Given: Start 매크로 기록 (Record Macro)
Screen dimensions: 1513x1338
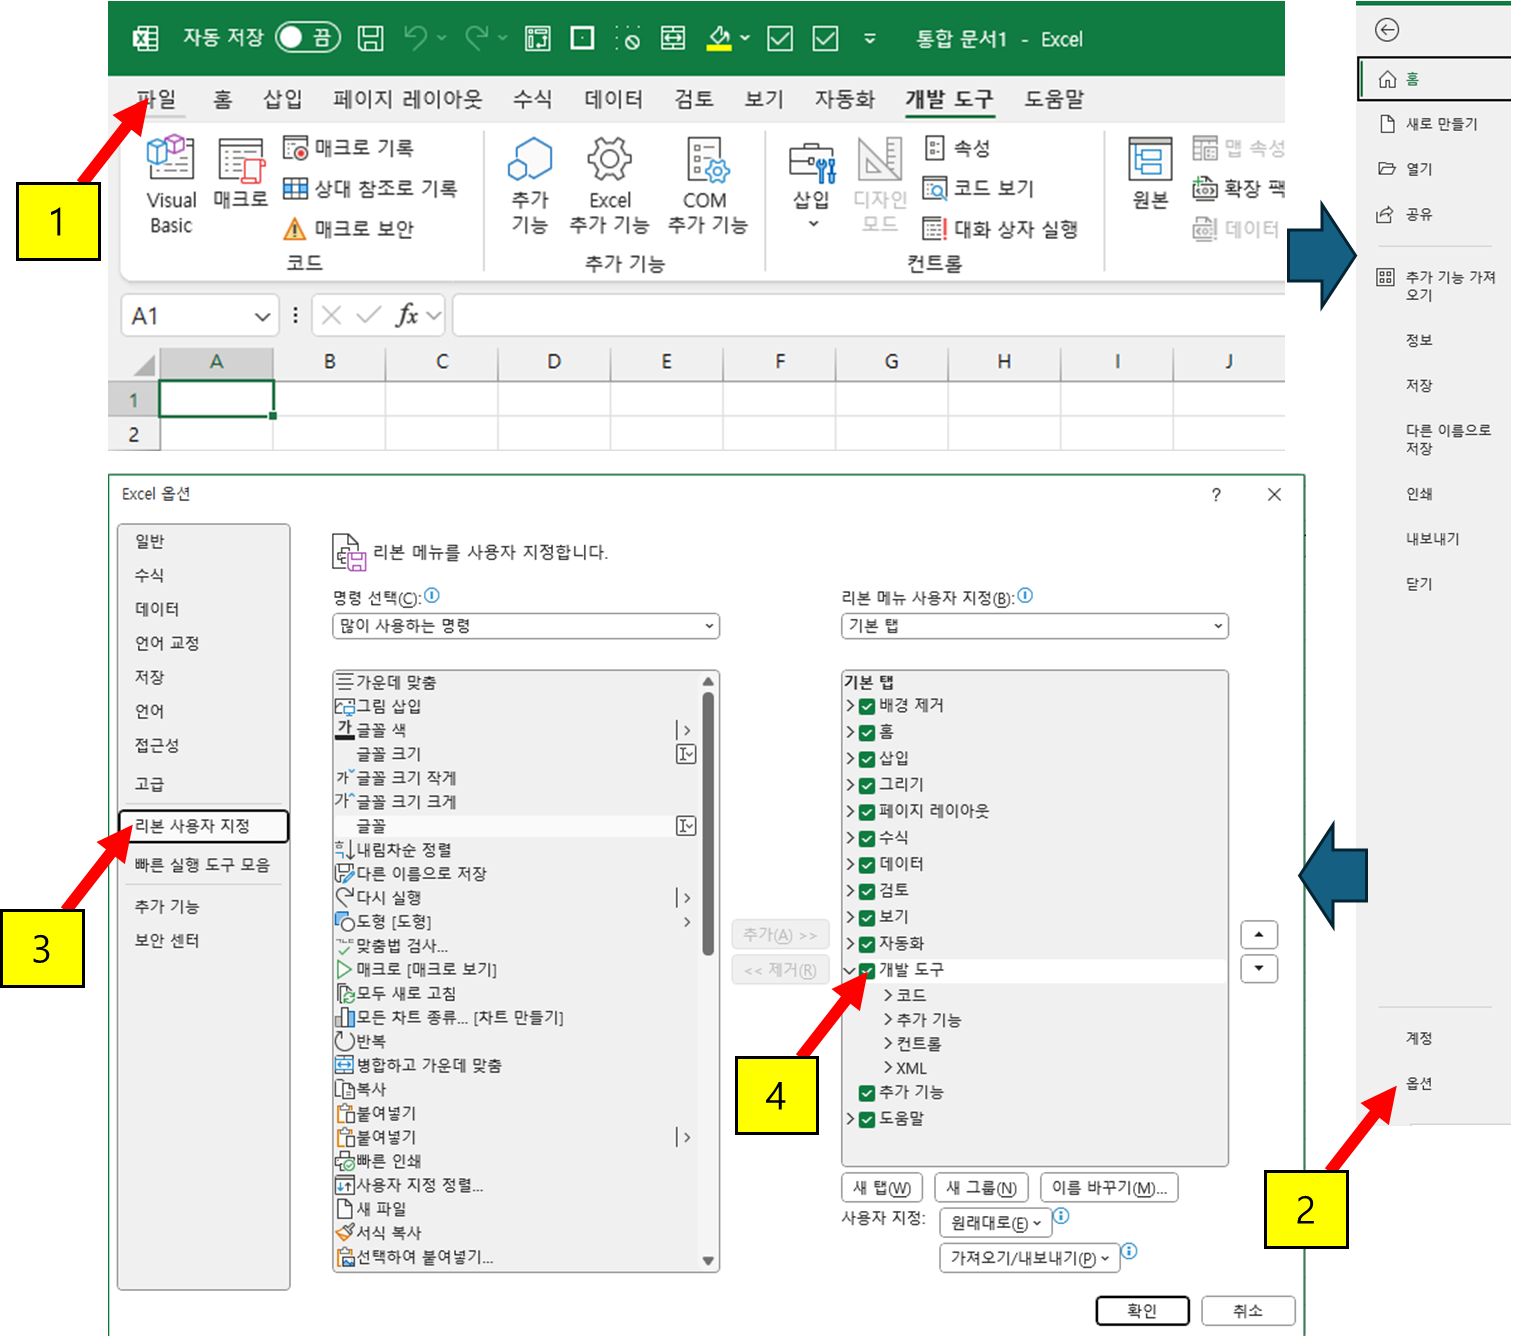Looking at the screenshot, I should pyautogui.click(x=348, y=148).
